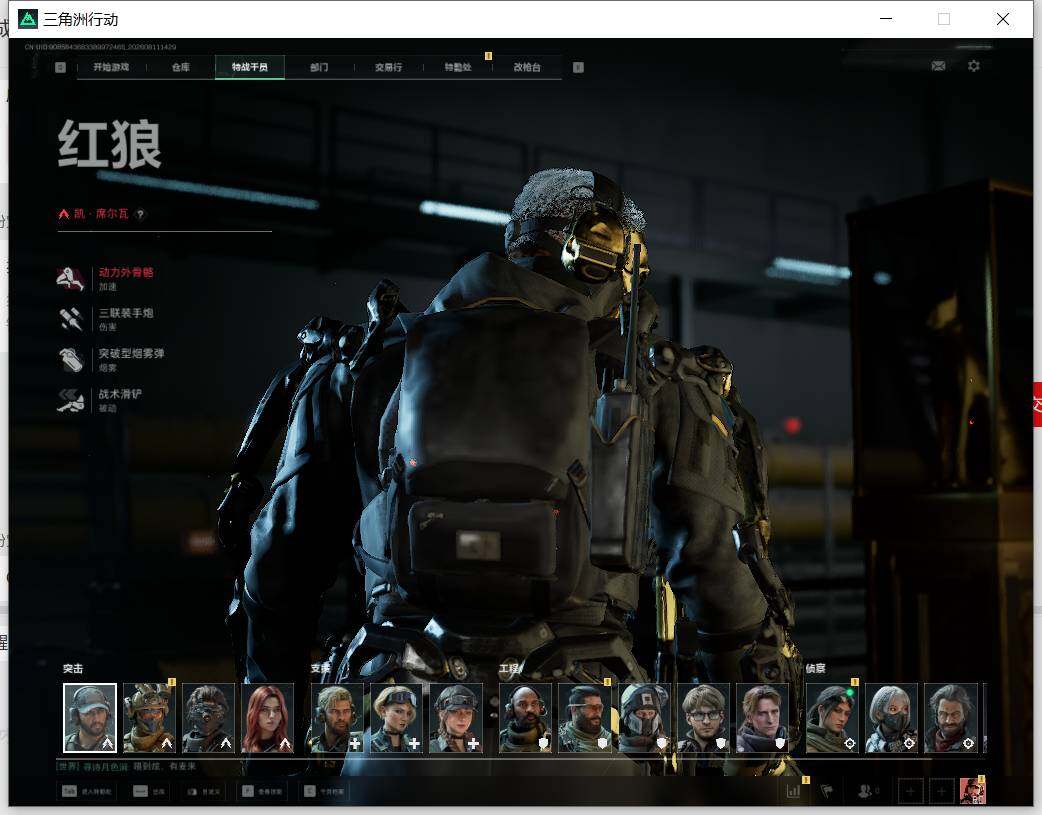Open the stats bar-chart icon
Image resolution: width=1042 pixels, height=815 pixels.
coord(793,791)
